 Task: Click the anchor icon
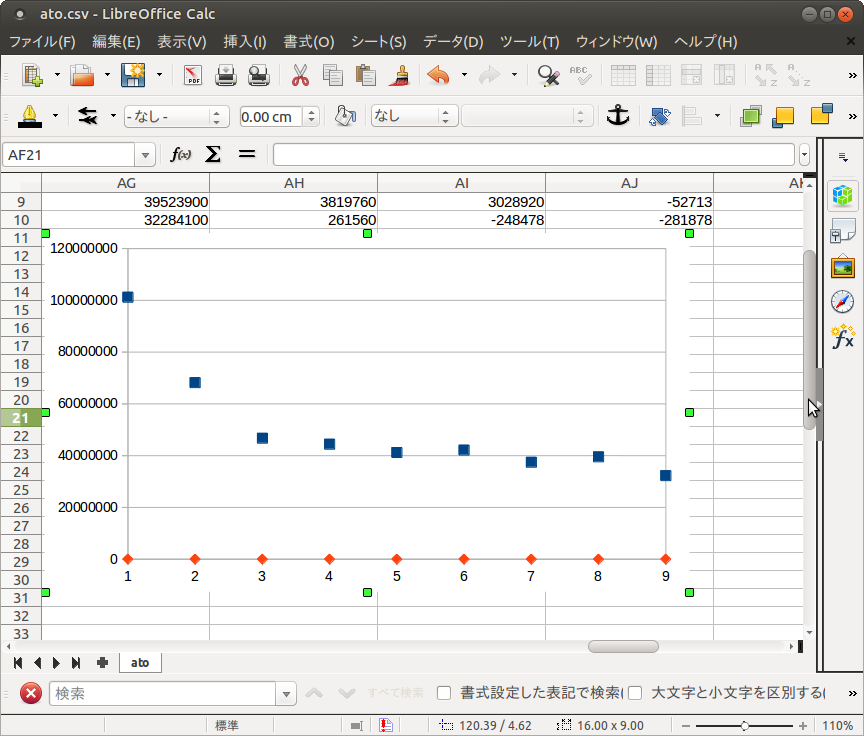(x=618, y=116)
